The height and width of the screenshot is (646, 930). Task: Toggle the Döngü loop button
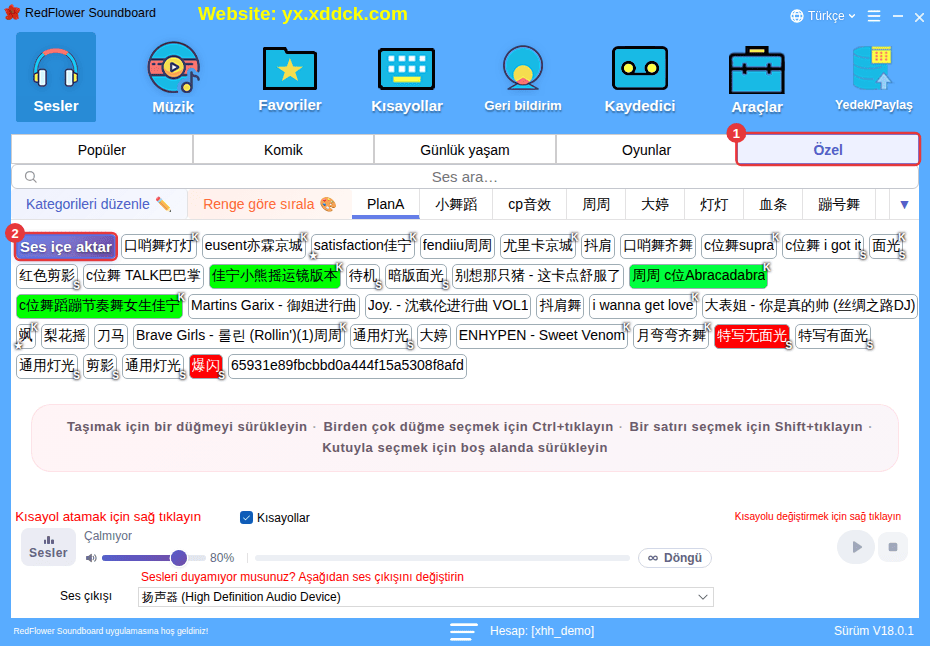click(674, 558)
